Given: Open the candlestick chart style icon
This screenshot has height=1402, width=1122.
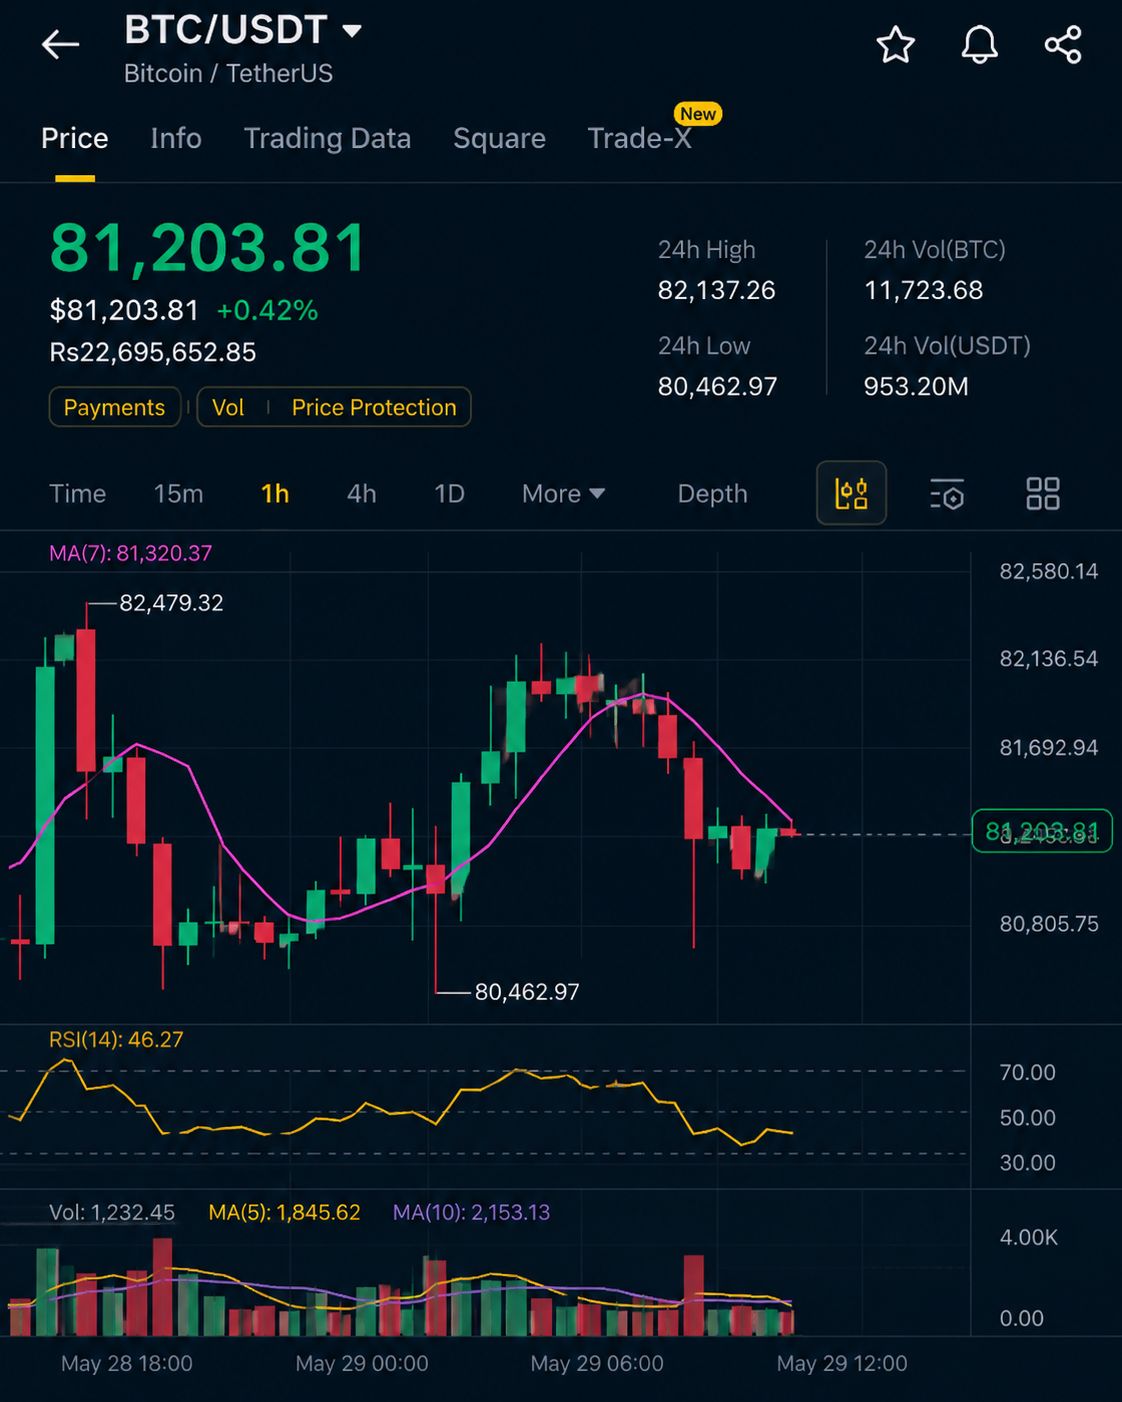Looking at the screenshot, I should point(851,493).
